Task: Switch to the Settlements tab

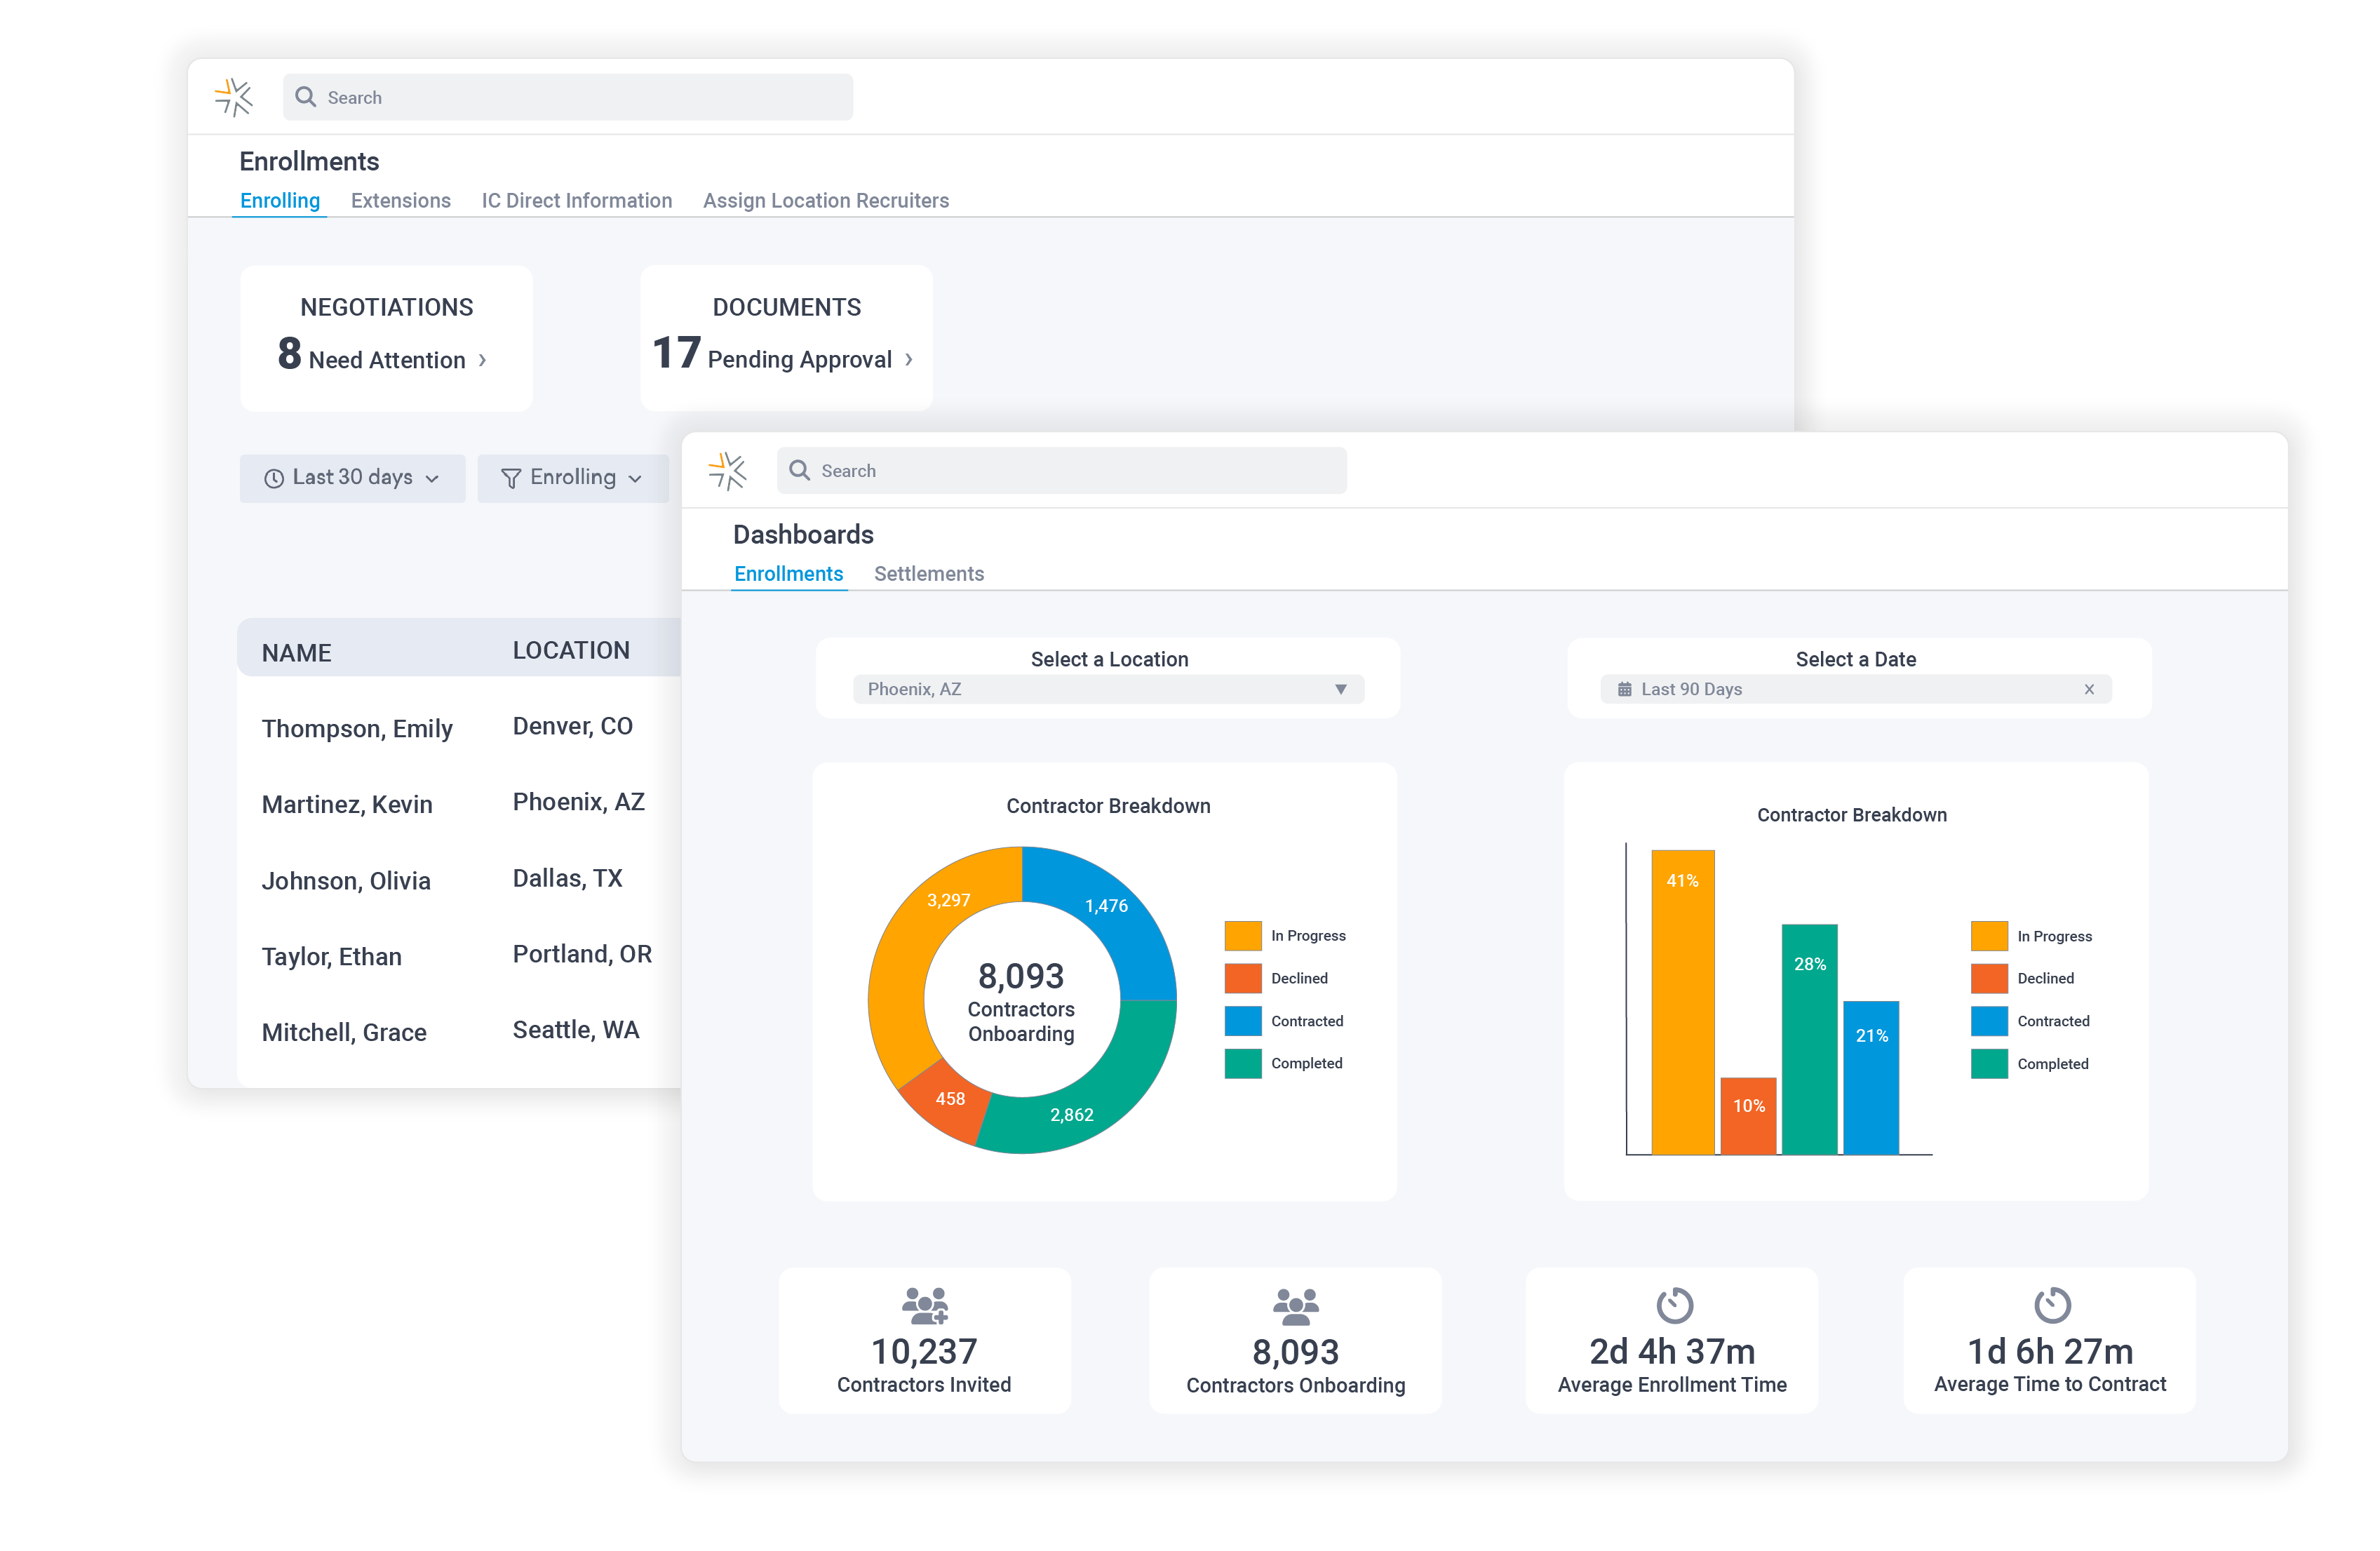Action: tap(928, 573)
